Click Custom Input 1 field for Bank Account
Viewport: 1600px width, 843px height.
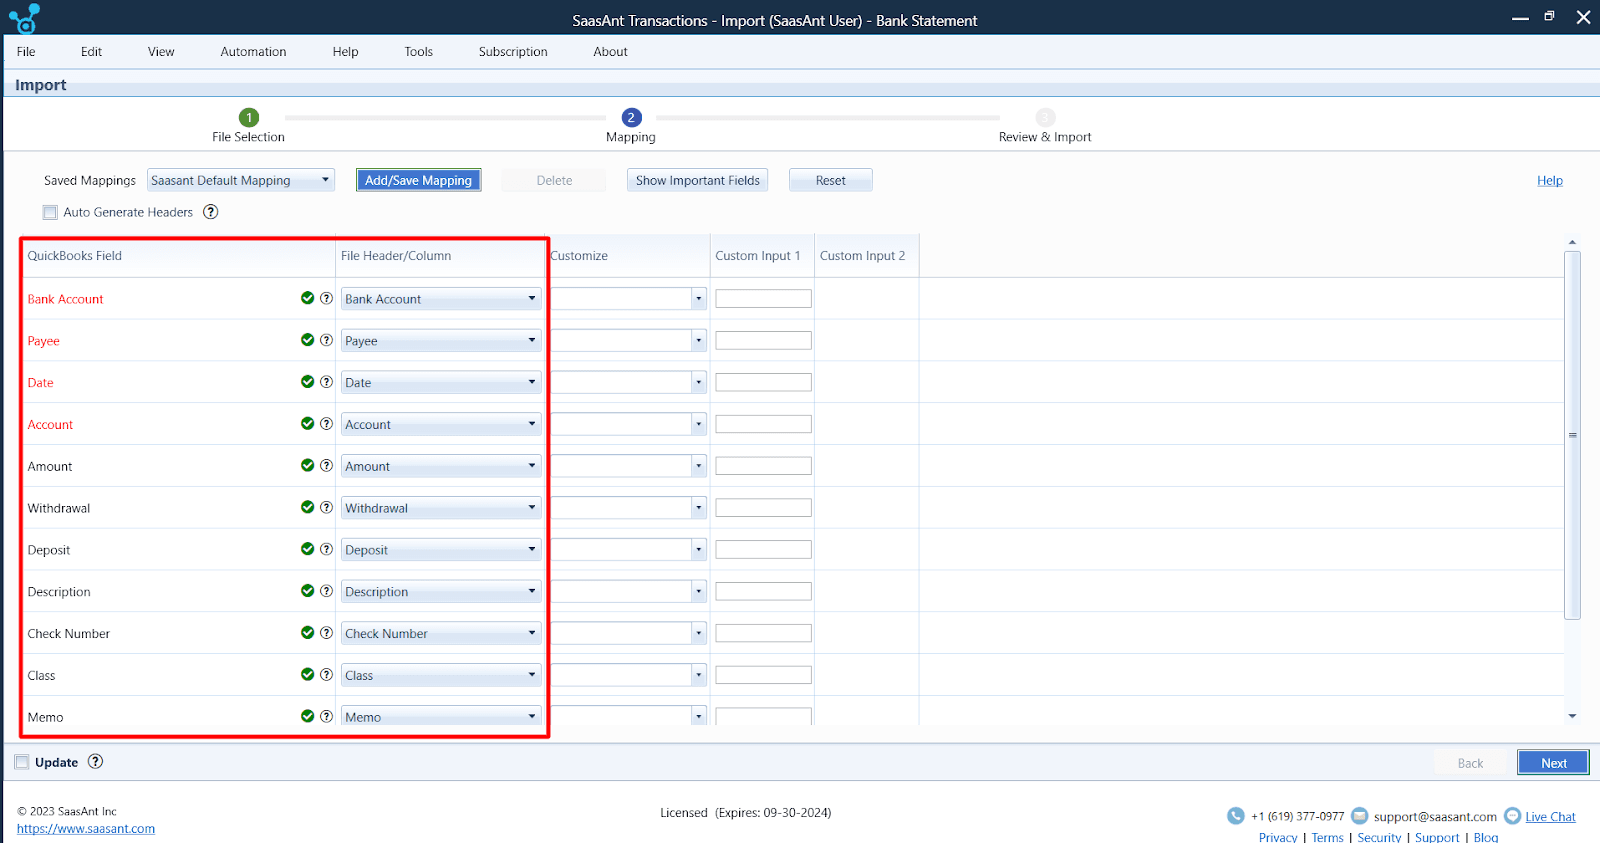point(763,299)
